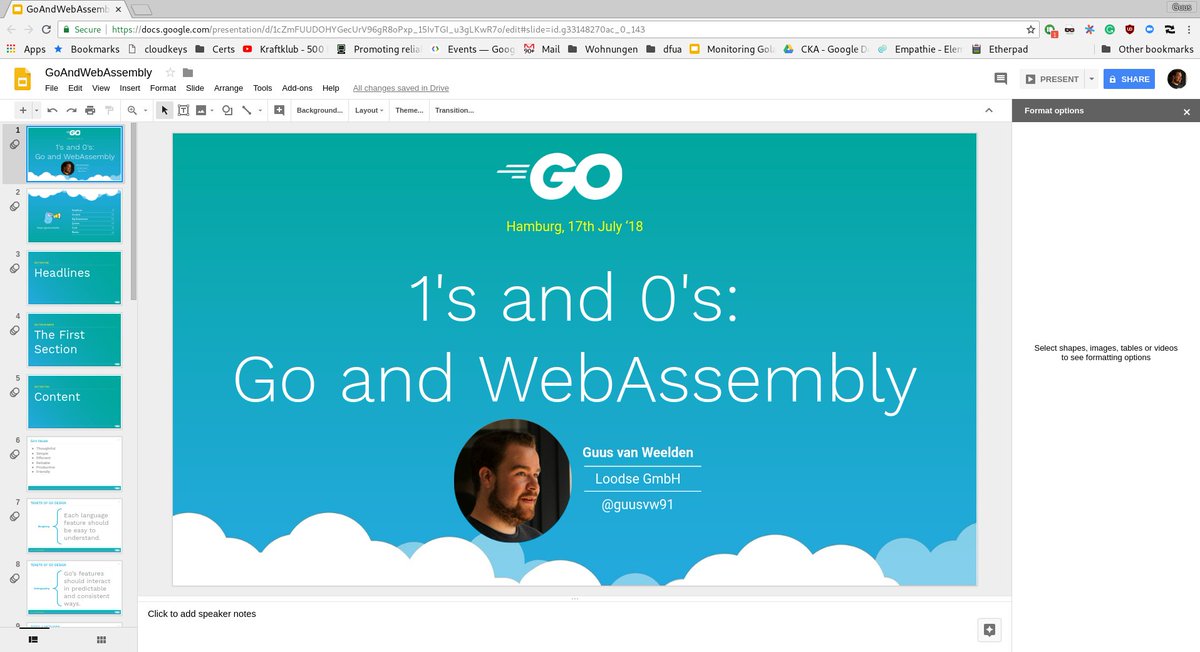
Task: Click the Print icon
Action: (90, 110)
